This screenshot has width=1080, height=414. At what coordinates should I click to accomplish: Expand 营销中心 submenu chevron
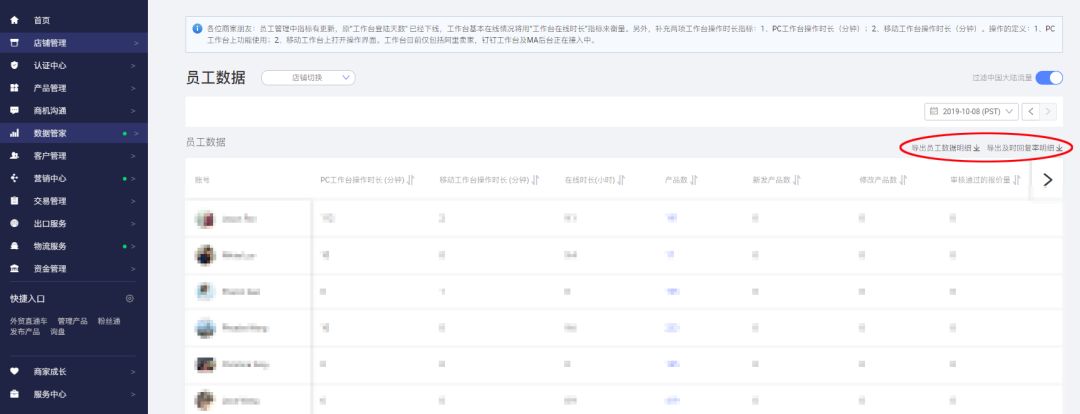[134, 178]
